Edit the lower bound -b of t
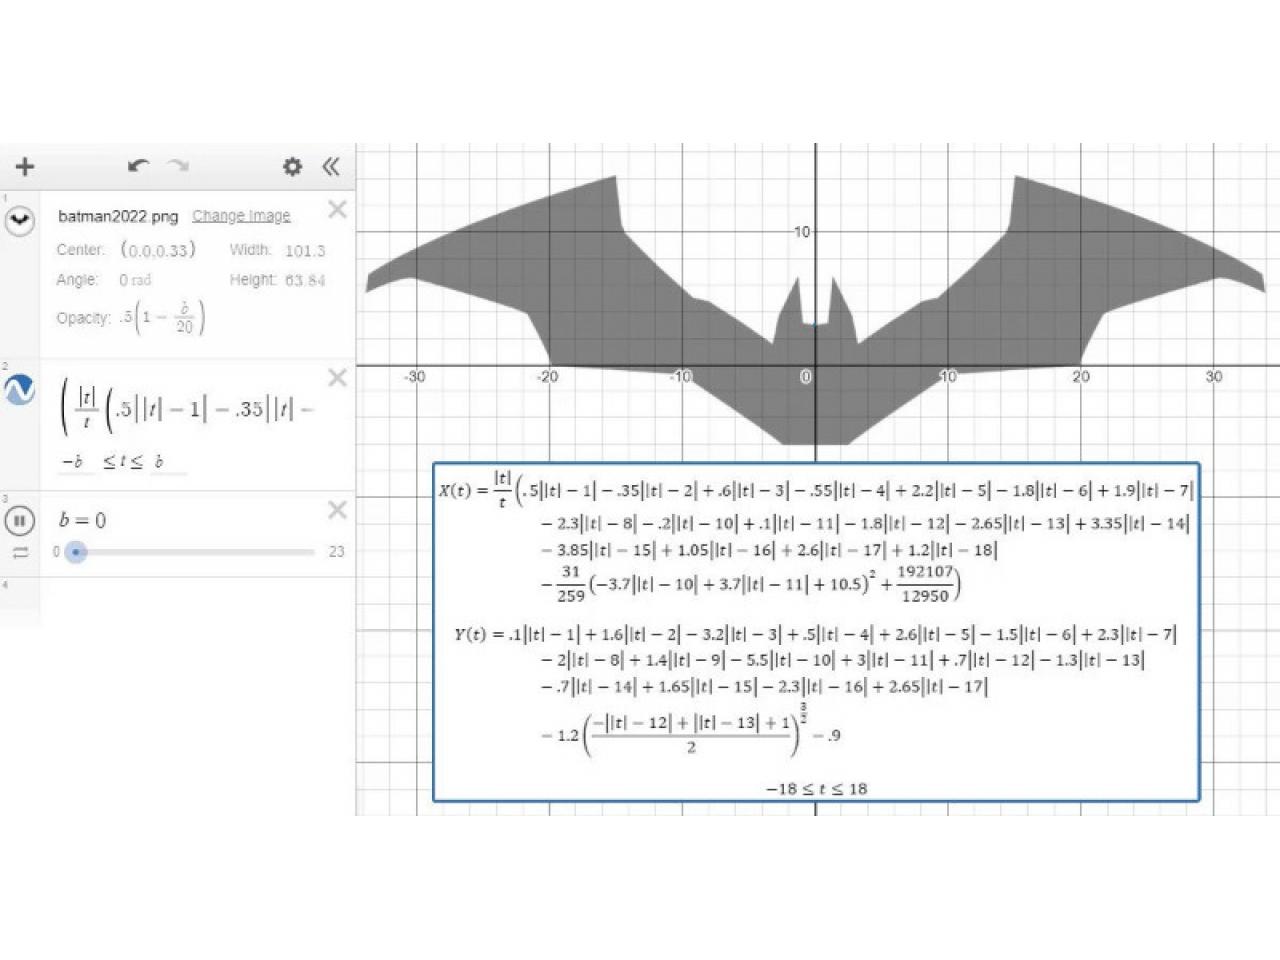Image resolution: width=1280 pixels, height=960 pixels. click(x=72, y=462)
